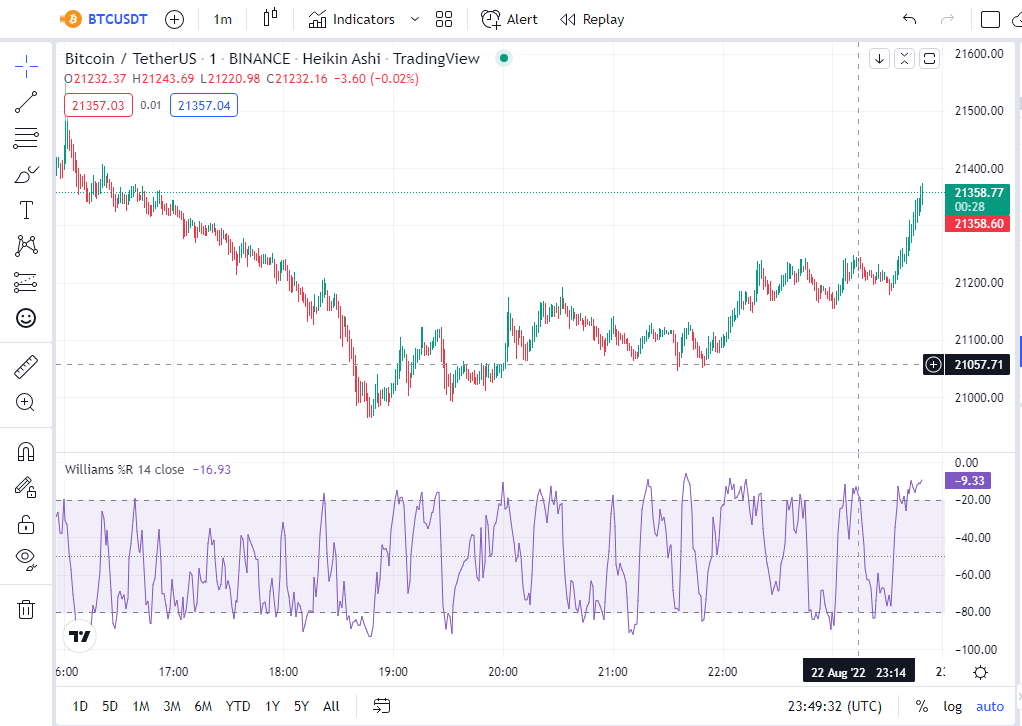Create a new Alert
1022x726 pixels.
509,20
